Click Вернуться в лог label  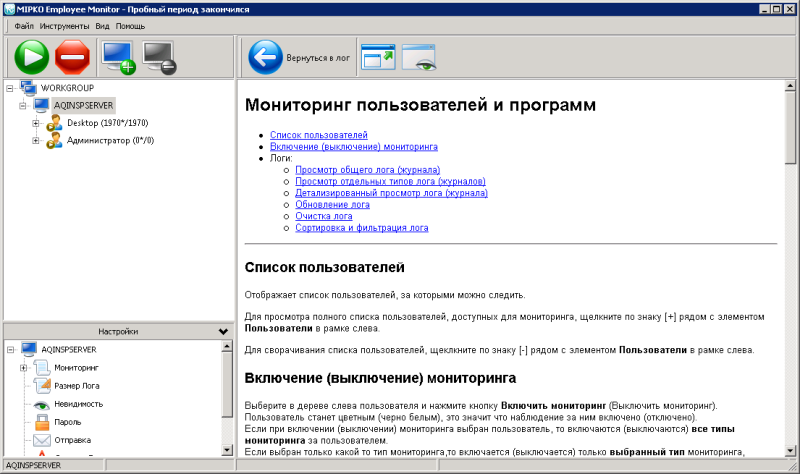click(x=318, y=58)
